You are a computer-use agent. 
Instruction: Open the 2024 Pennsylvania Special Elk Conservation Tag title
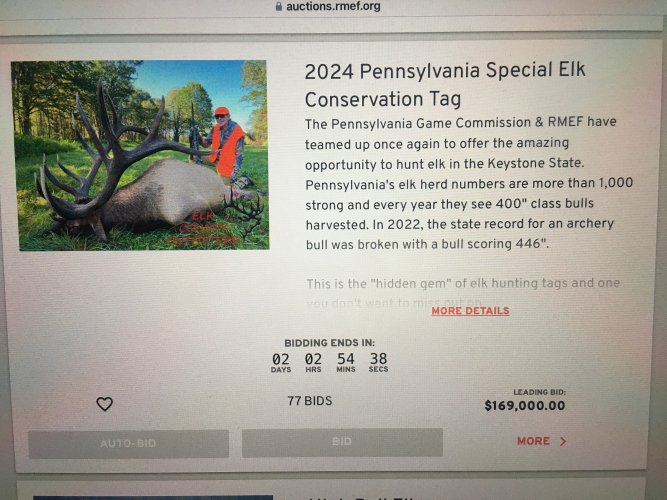[x=445, y=85]
